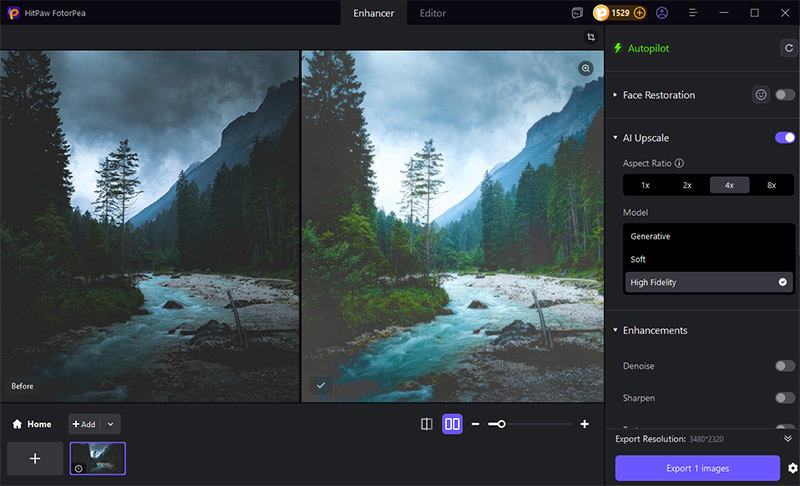Screen dimensions: 800x486
Task: Select the 4x upscale ratio
Action: (730, 185)
